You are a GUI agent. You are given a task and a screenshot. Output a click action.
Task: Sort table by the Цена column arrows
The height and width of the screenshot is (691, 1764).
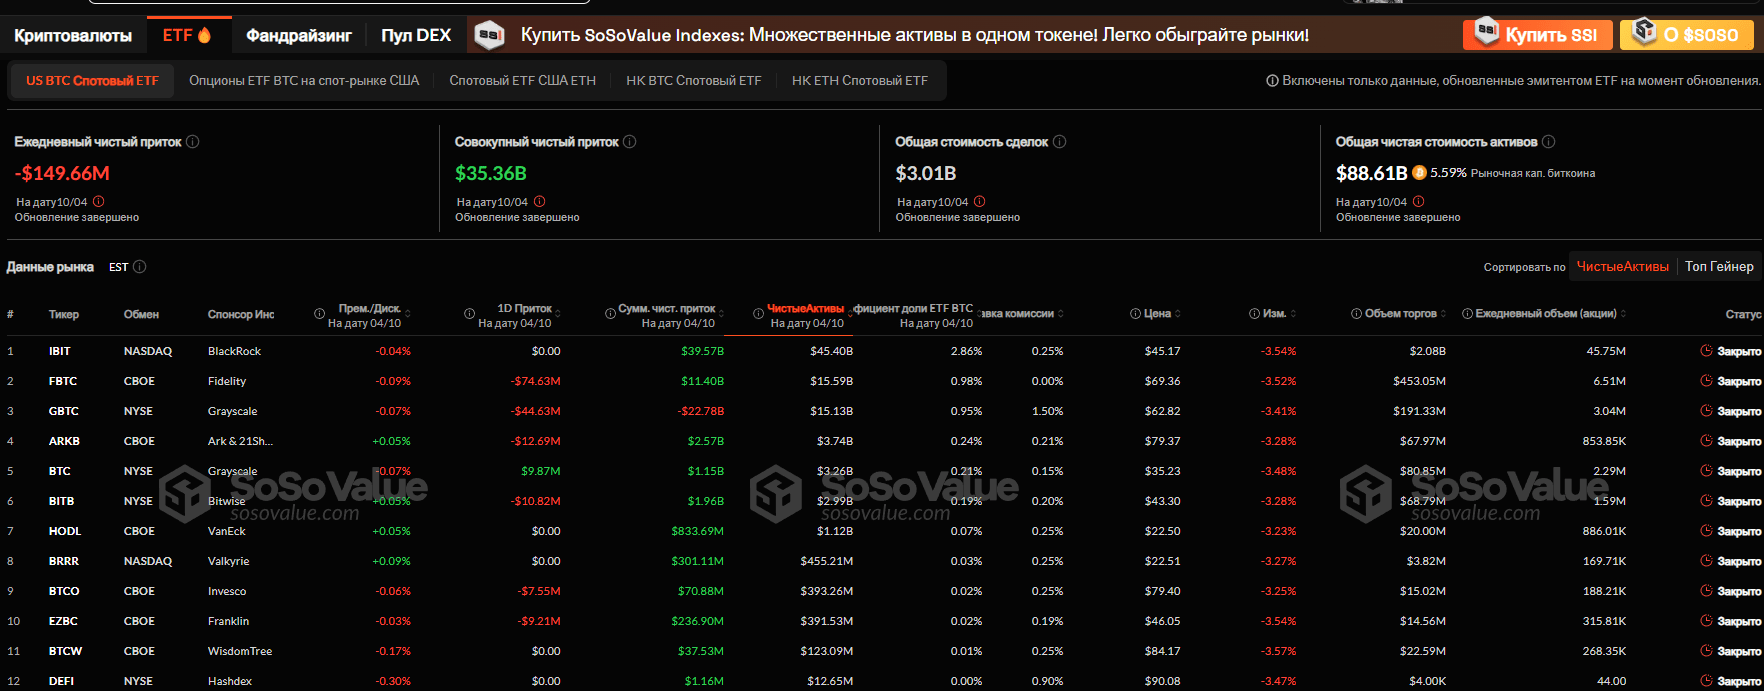click(x=1178, y=314)
